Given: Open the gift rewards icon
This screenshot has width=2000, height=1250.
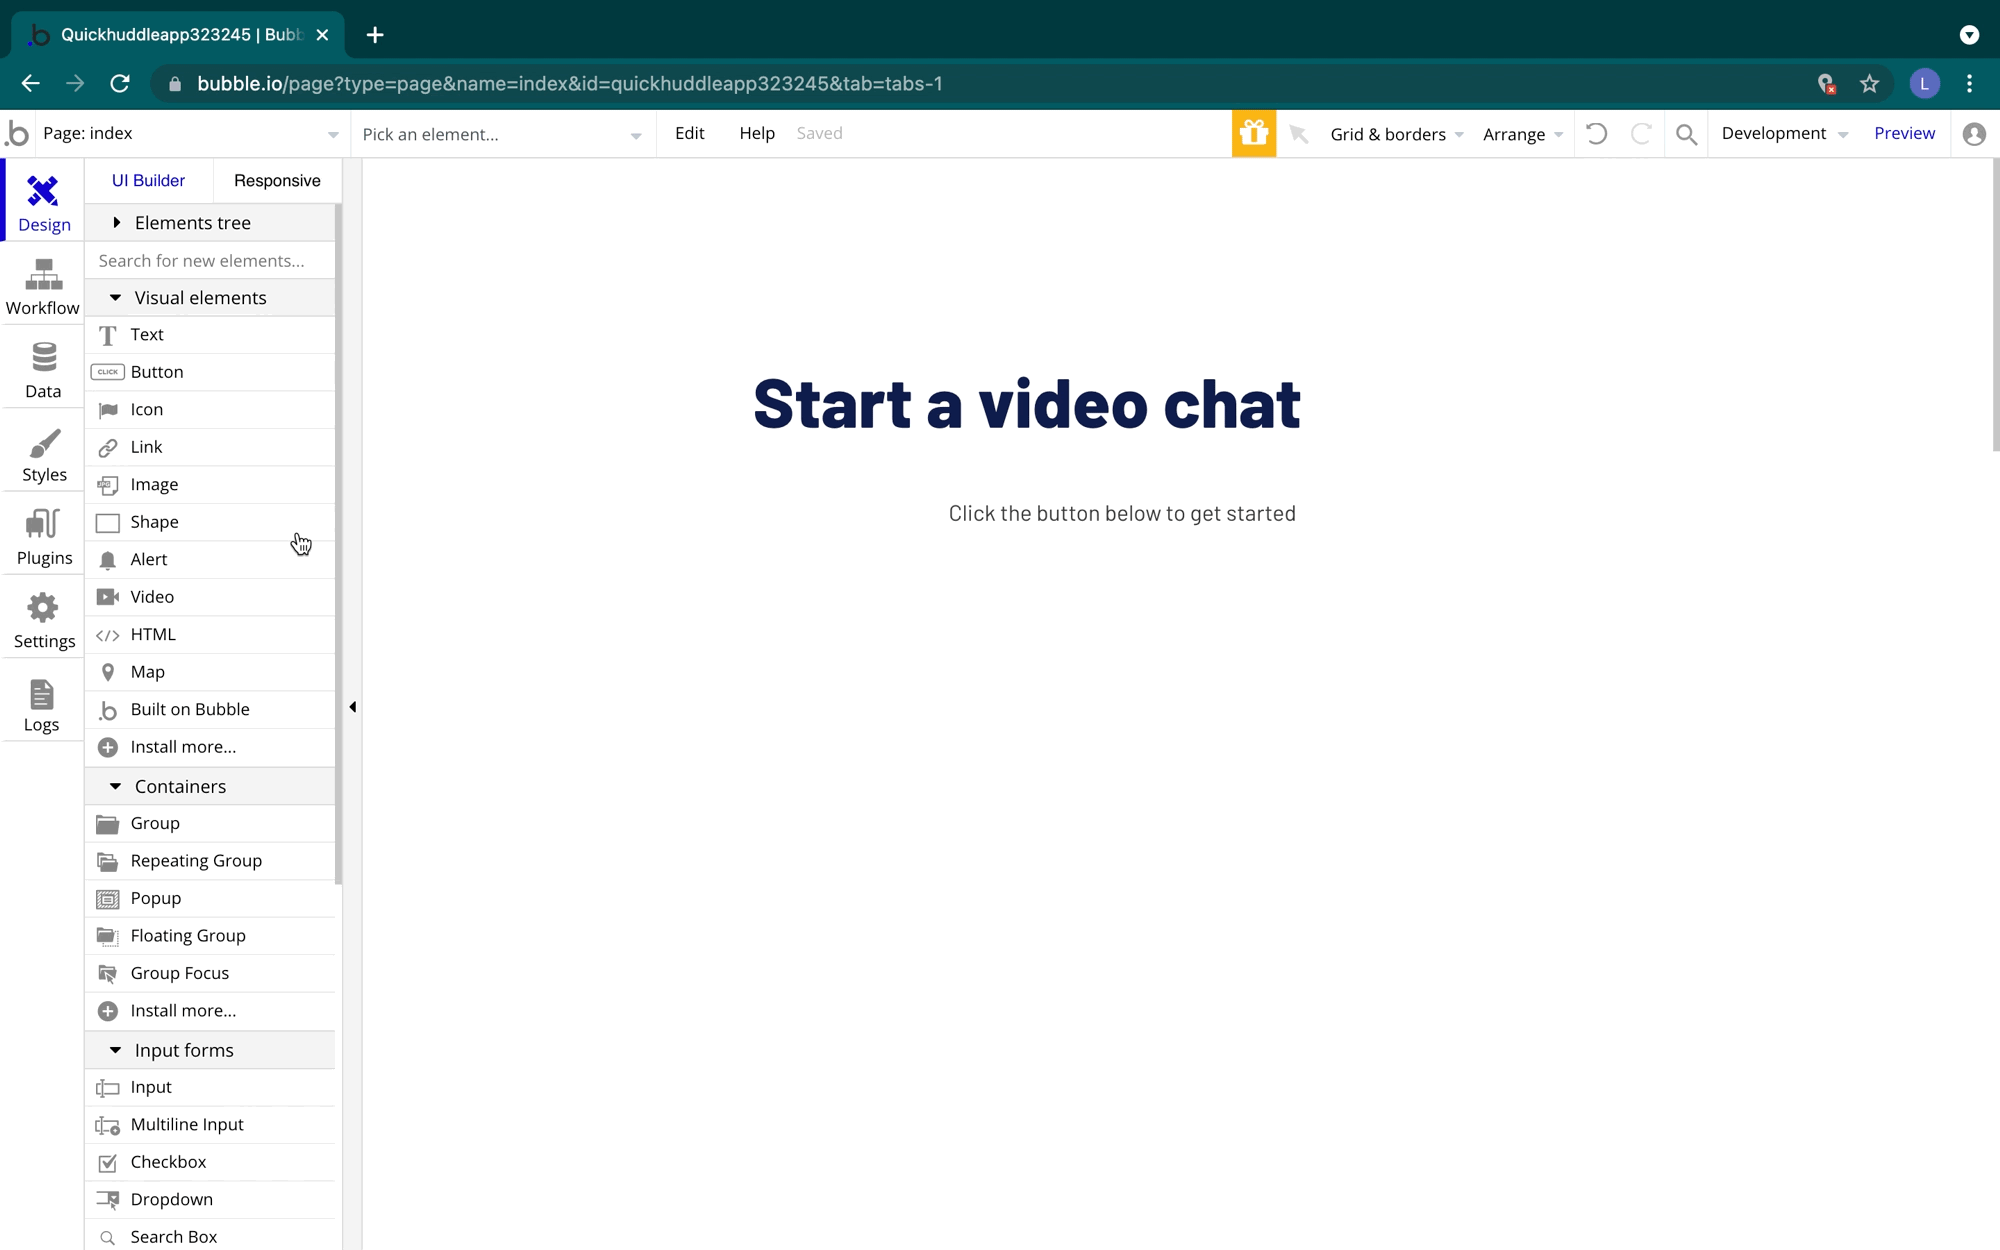Looking at the screenshot, I should (1253, 133).
